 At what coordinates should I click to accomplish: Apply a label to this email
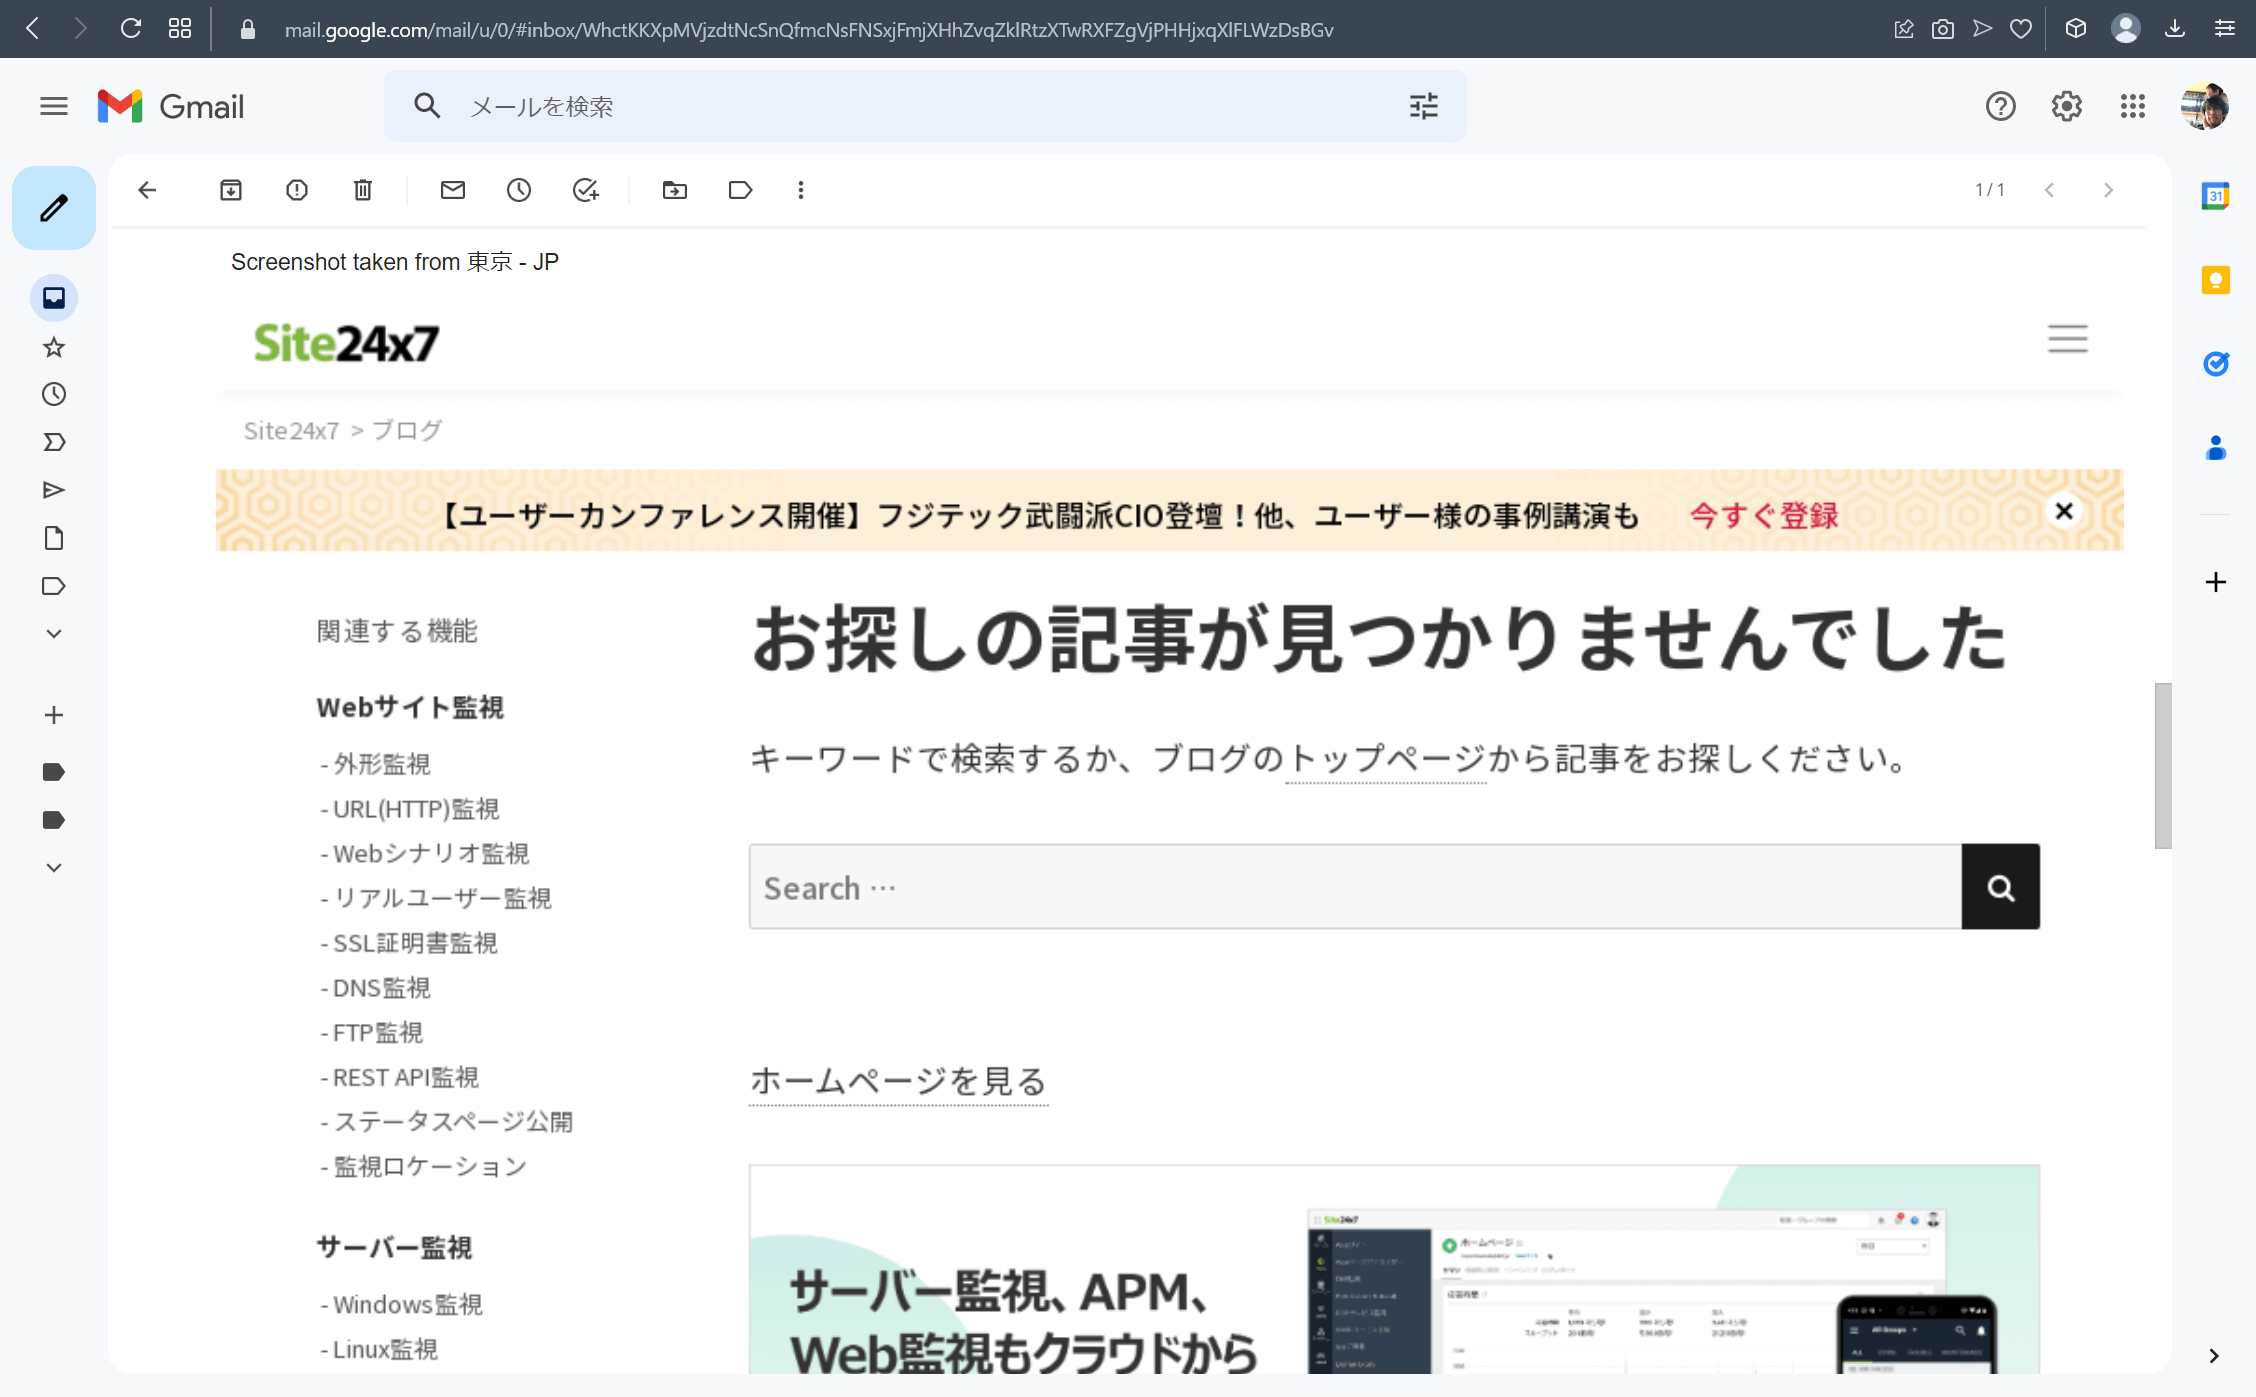[x=741, y=190]
